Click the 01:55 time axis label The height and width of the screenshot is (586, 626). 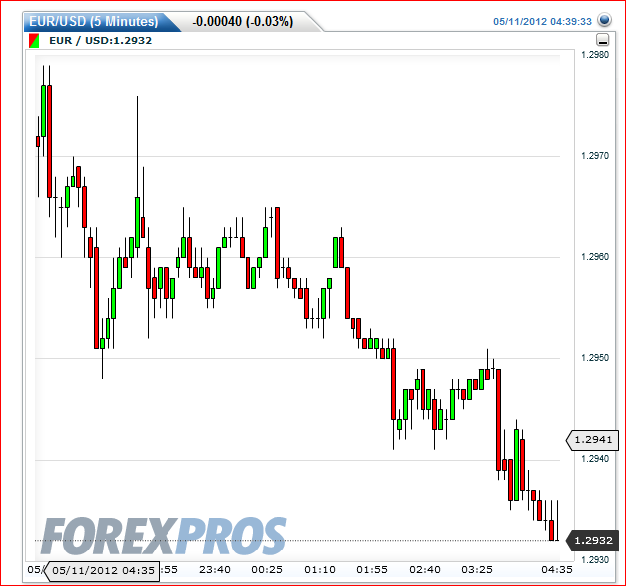pyautogui.click(x=372, y=570)
